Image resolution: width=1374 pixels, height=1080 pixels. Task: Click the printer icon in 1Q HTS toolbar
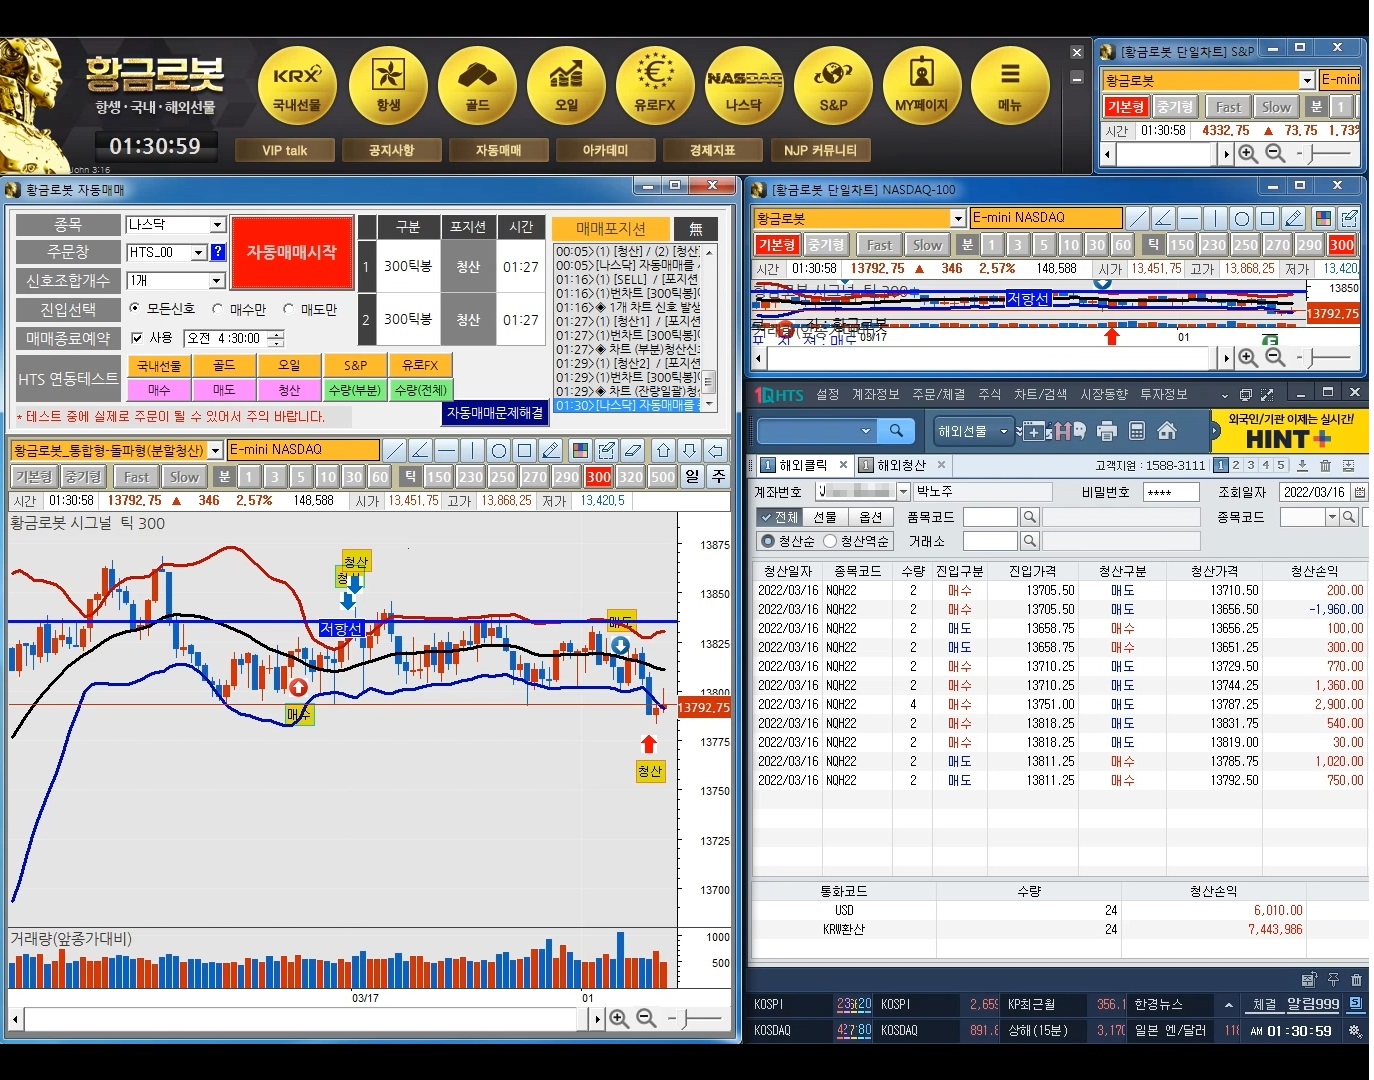(1106, 431)
